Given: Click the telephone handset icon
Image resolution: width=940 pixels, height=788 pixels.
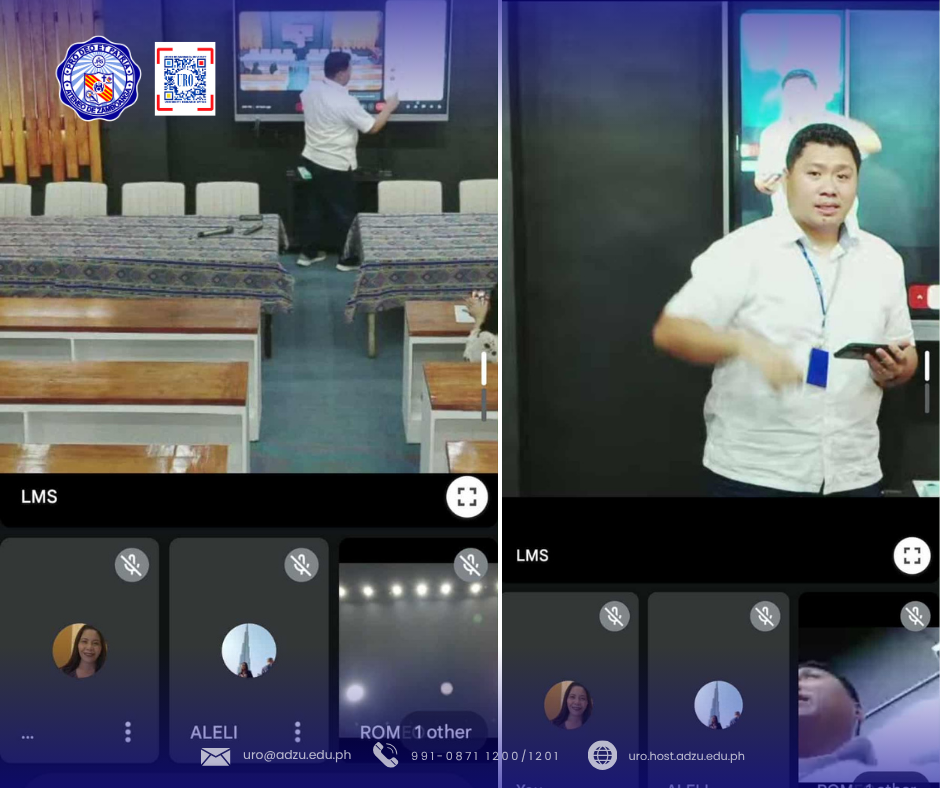Looking at the screenshot, I should (385, 755).
